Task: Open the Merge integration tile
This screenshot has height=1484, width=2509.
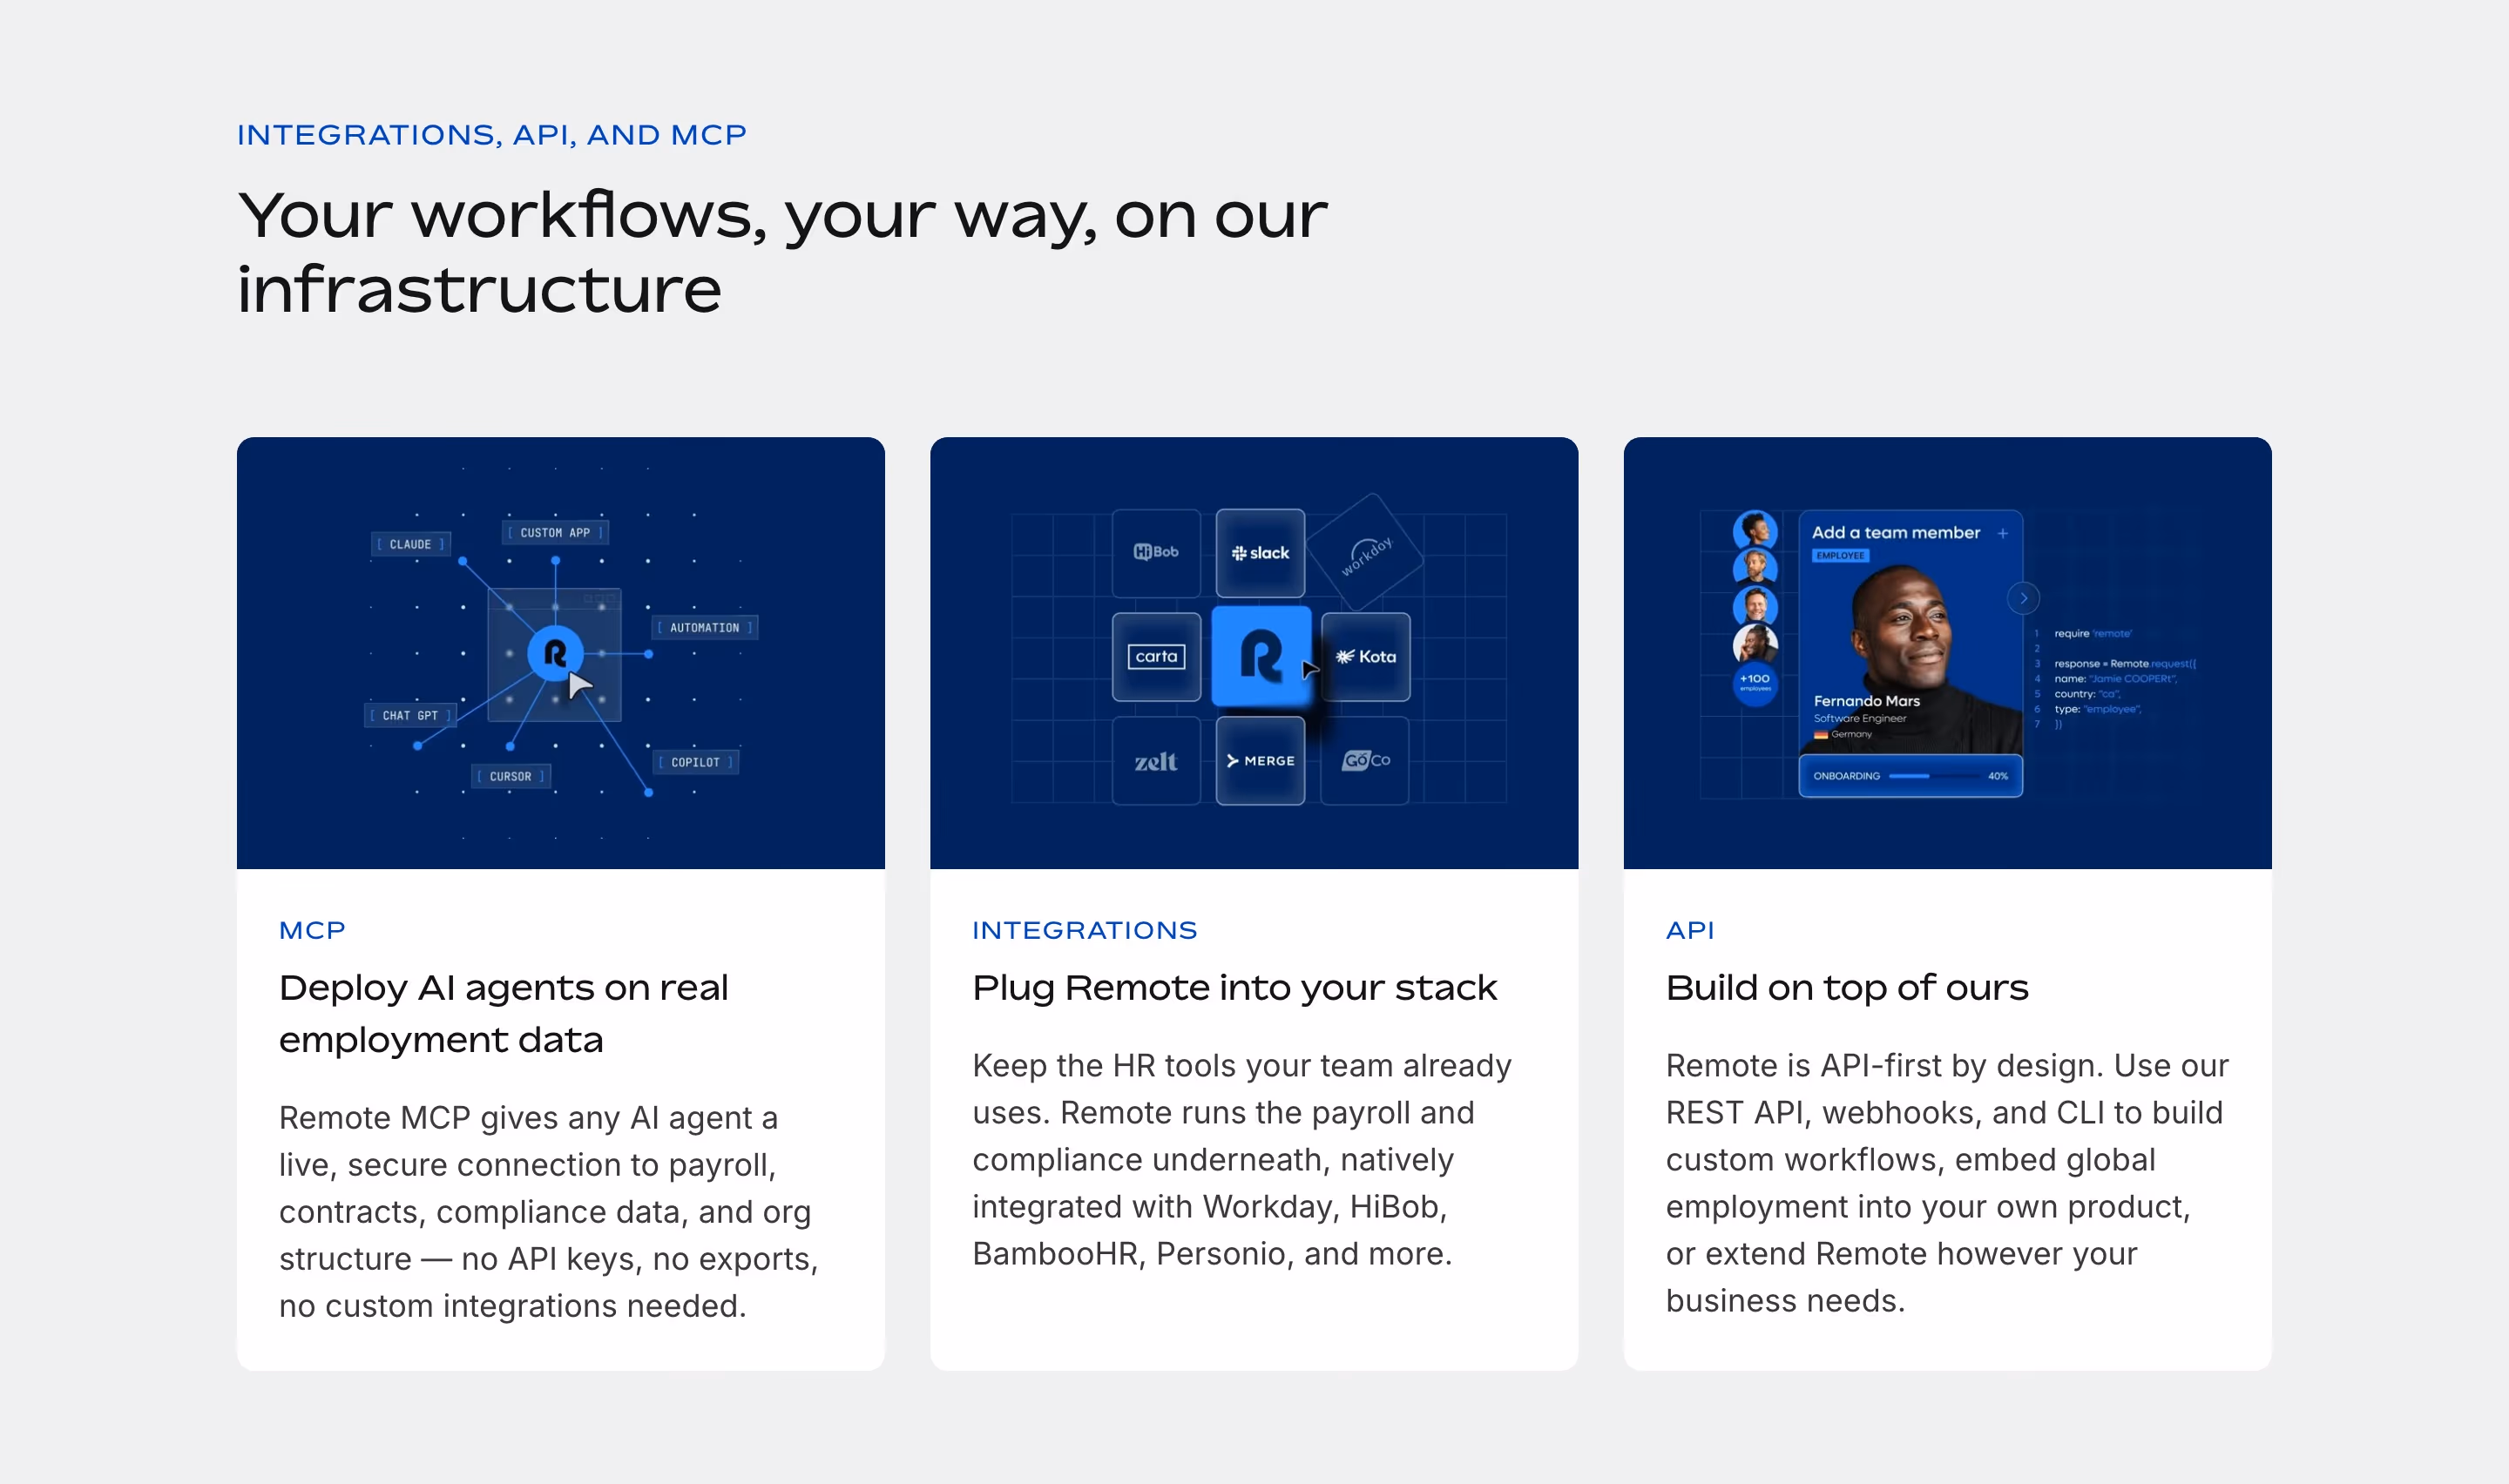Action: coord(1260,761)
